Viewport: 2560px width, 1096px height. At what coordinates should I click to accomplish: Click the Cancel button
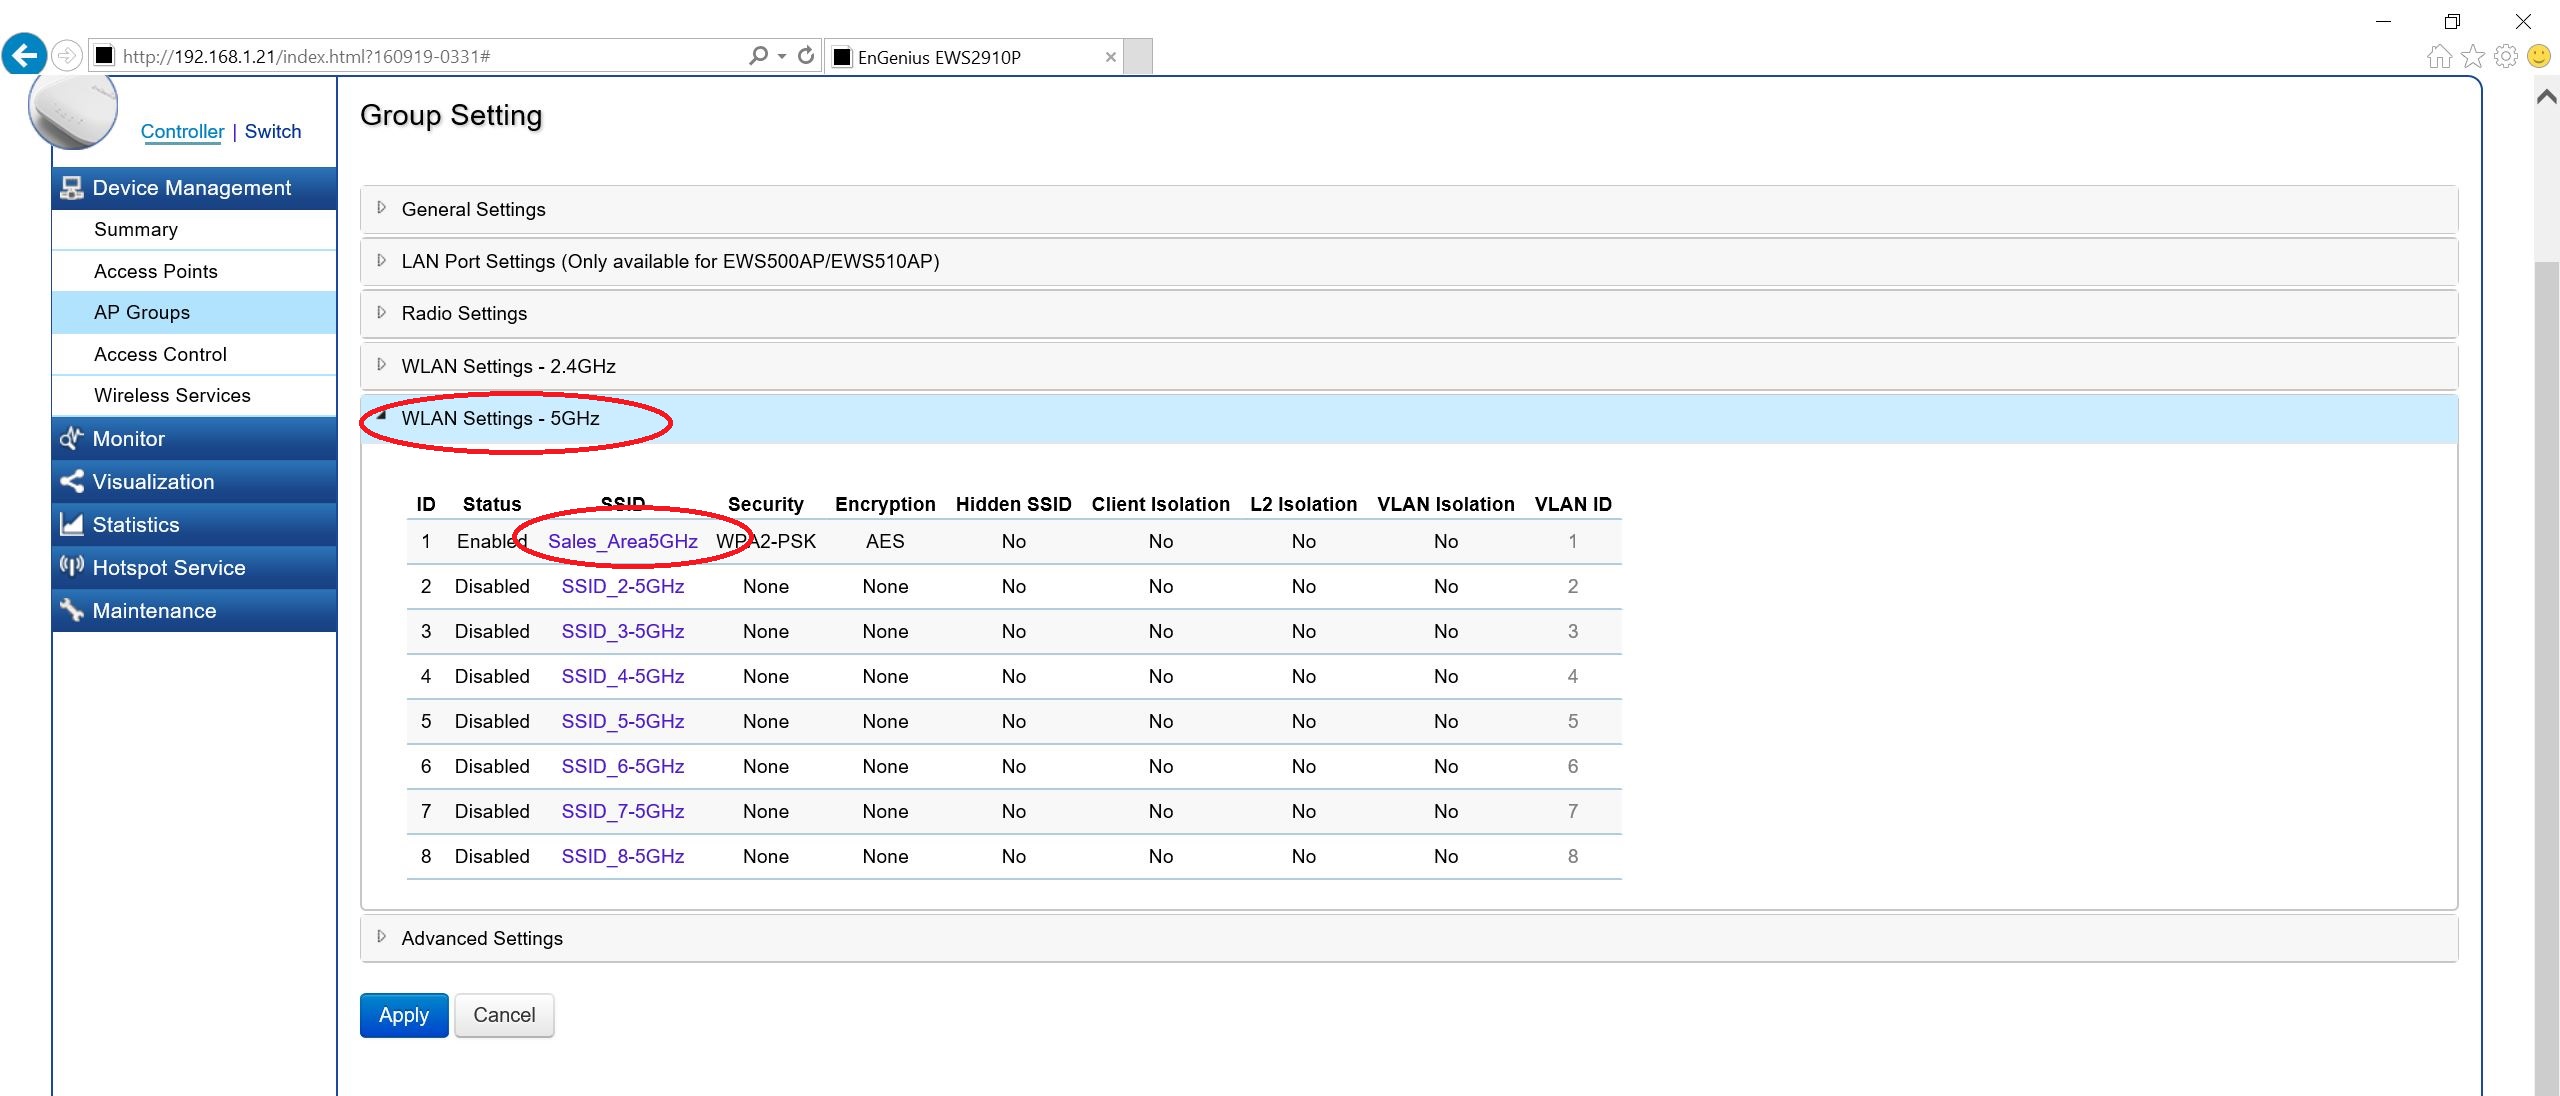pyautogui.click(x=504, y=1015)
